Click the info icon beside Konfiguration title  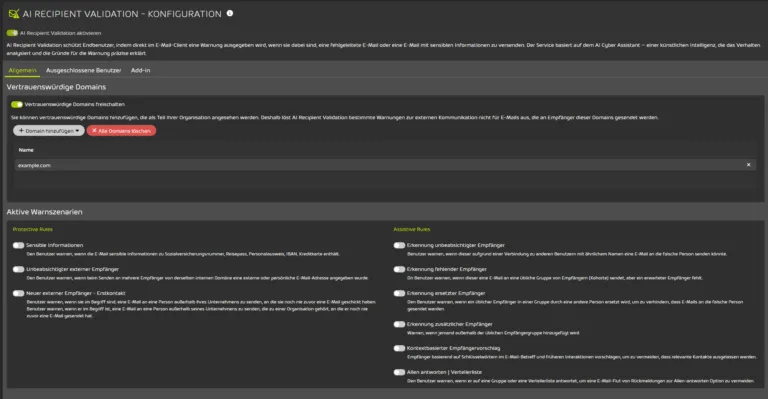(x=230, y=13)
